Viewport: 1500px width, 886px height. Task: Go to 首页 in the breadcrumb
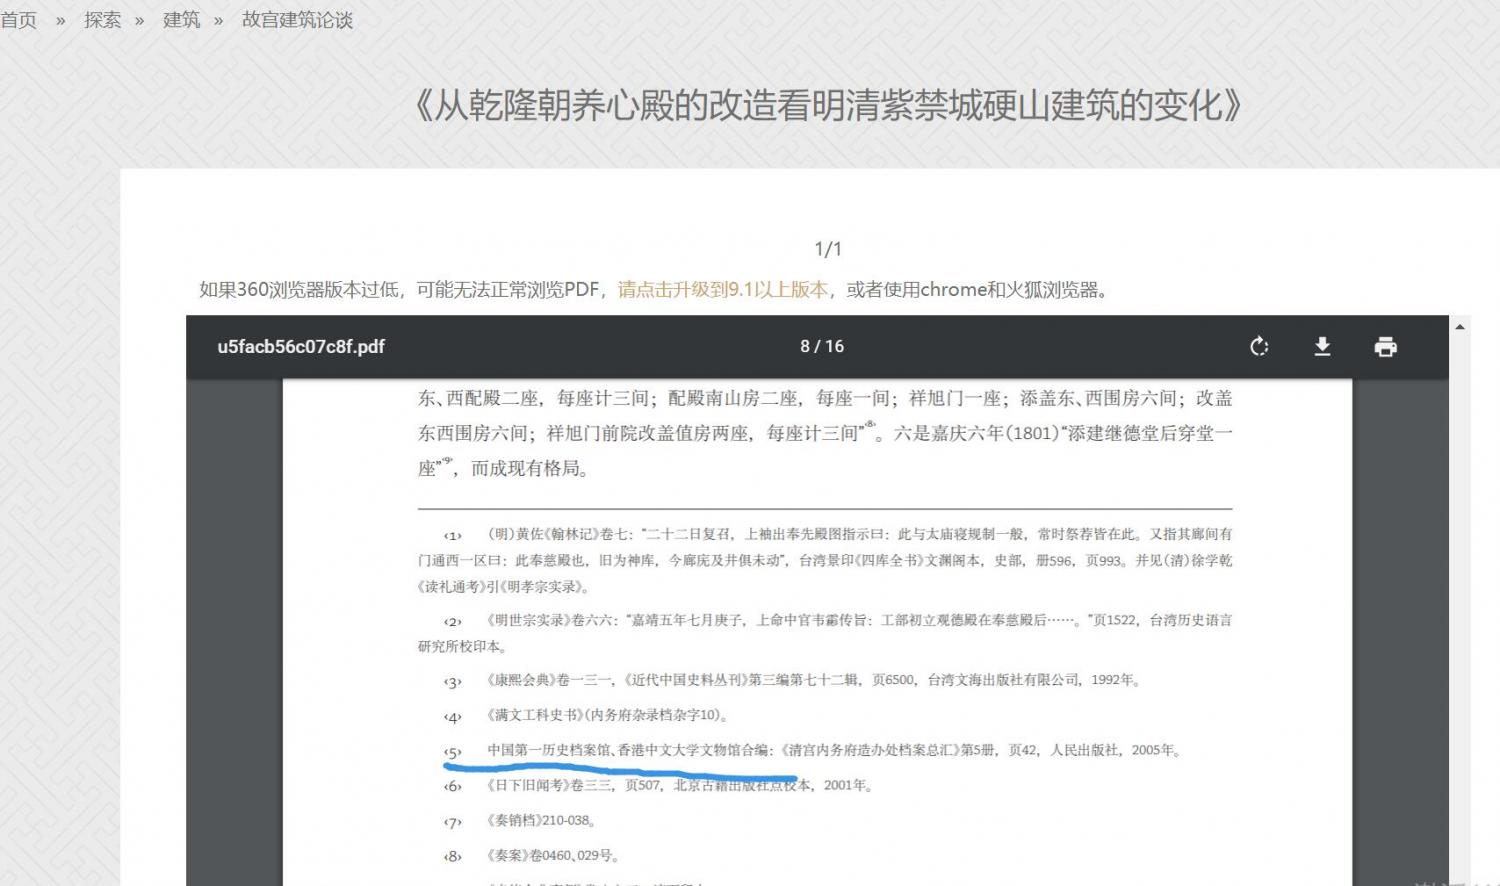coord(19,20)
